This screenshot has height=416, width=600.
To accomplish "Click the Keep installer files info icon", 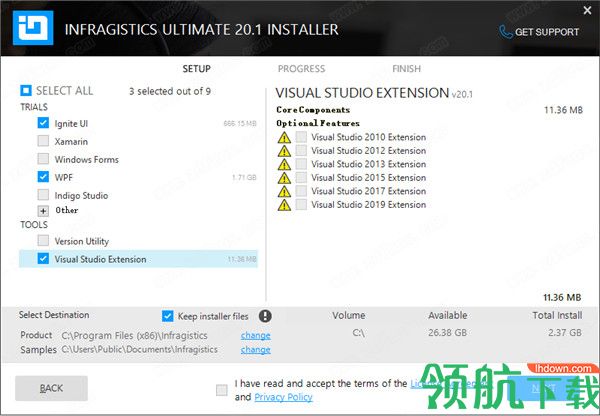I will (x=265, y=316).
